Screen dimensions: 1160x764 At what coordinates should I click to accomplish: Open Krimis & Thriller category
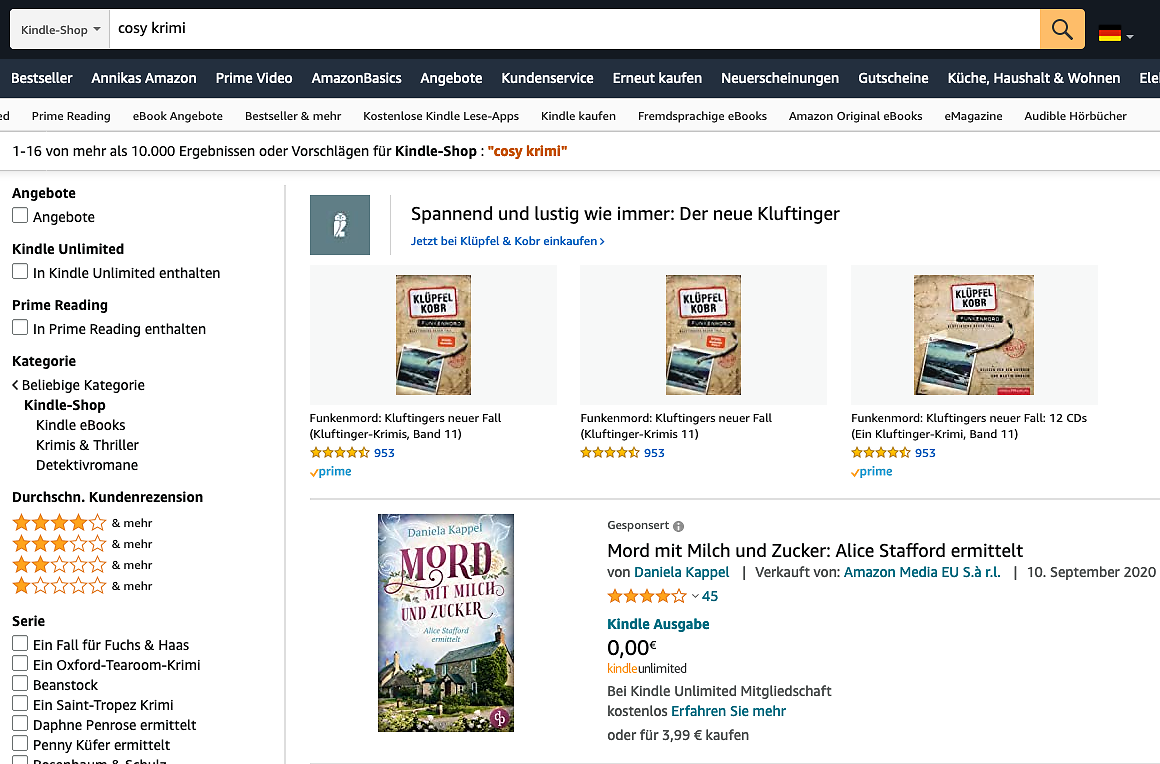pos(87,445)
